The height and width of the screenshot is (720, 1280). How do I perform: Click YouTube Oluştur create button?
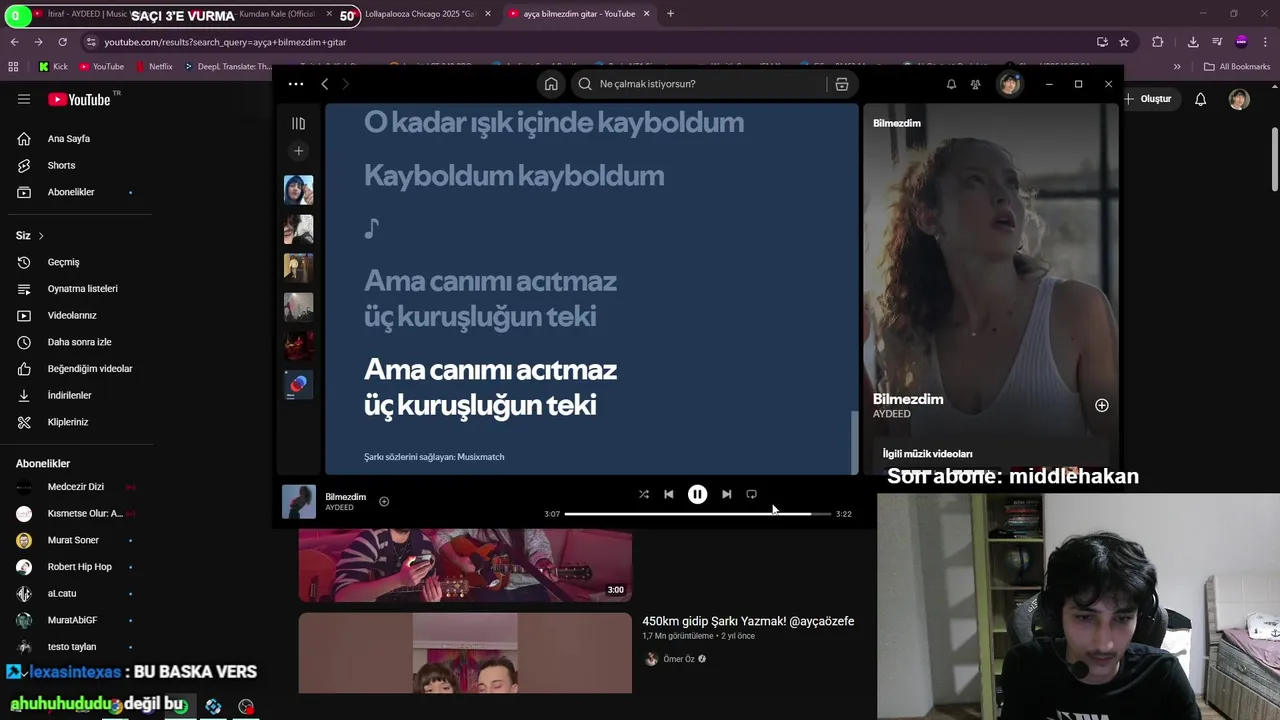pyautogui.click(x=1148, y=99)
